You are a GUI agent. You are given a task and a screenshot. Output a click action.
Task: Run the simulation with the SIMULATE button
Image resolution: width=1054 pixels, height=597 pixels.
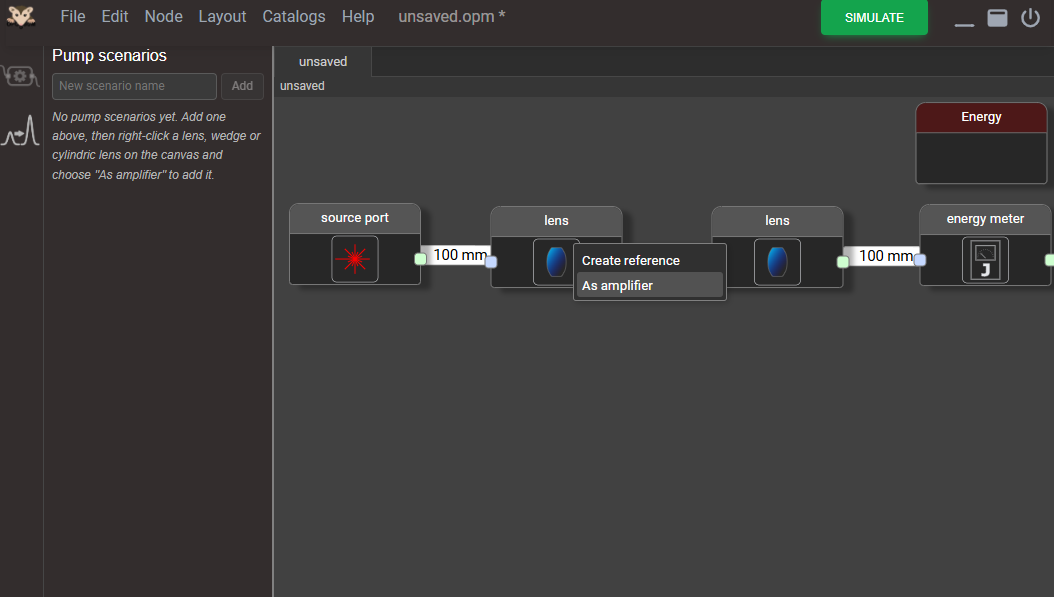pyautogui.click(x=874, y=17)
